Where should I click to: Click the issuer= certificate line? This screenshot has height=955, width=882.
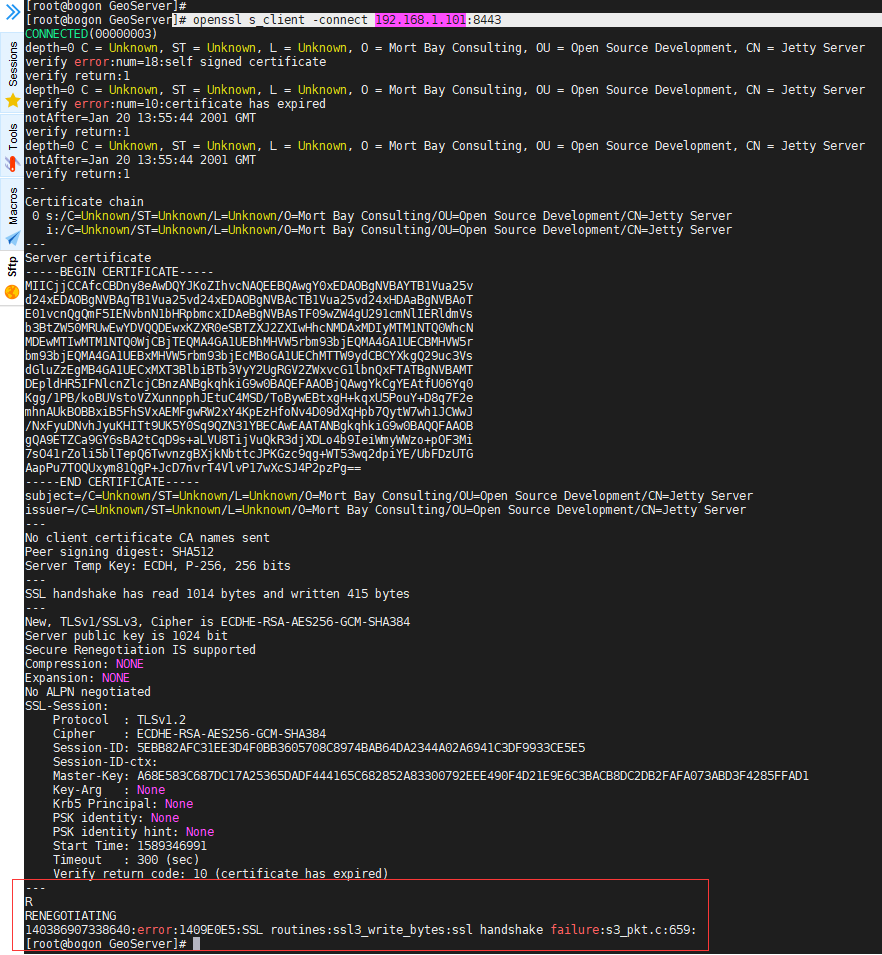click(385, 510)
